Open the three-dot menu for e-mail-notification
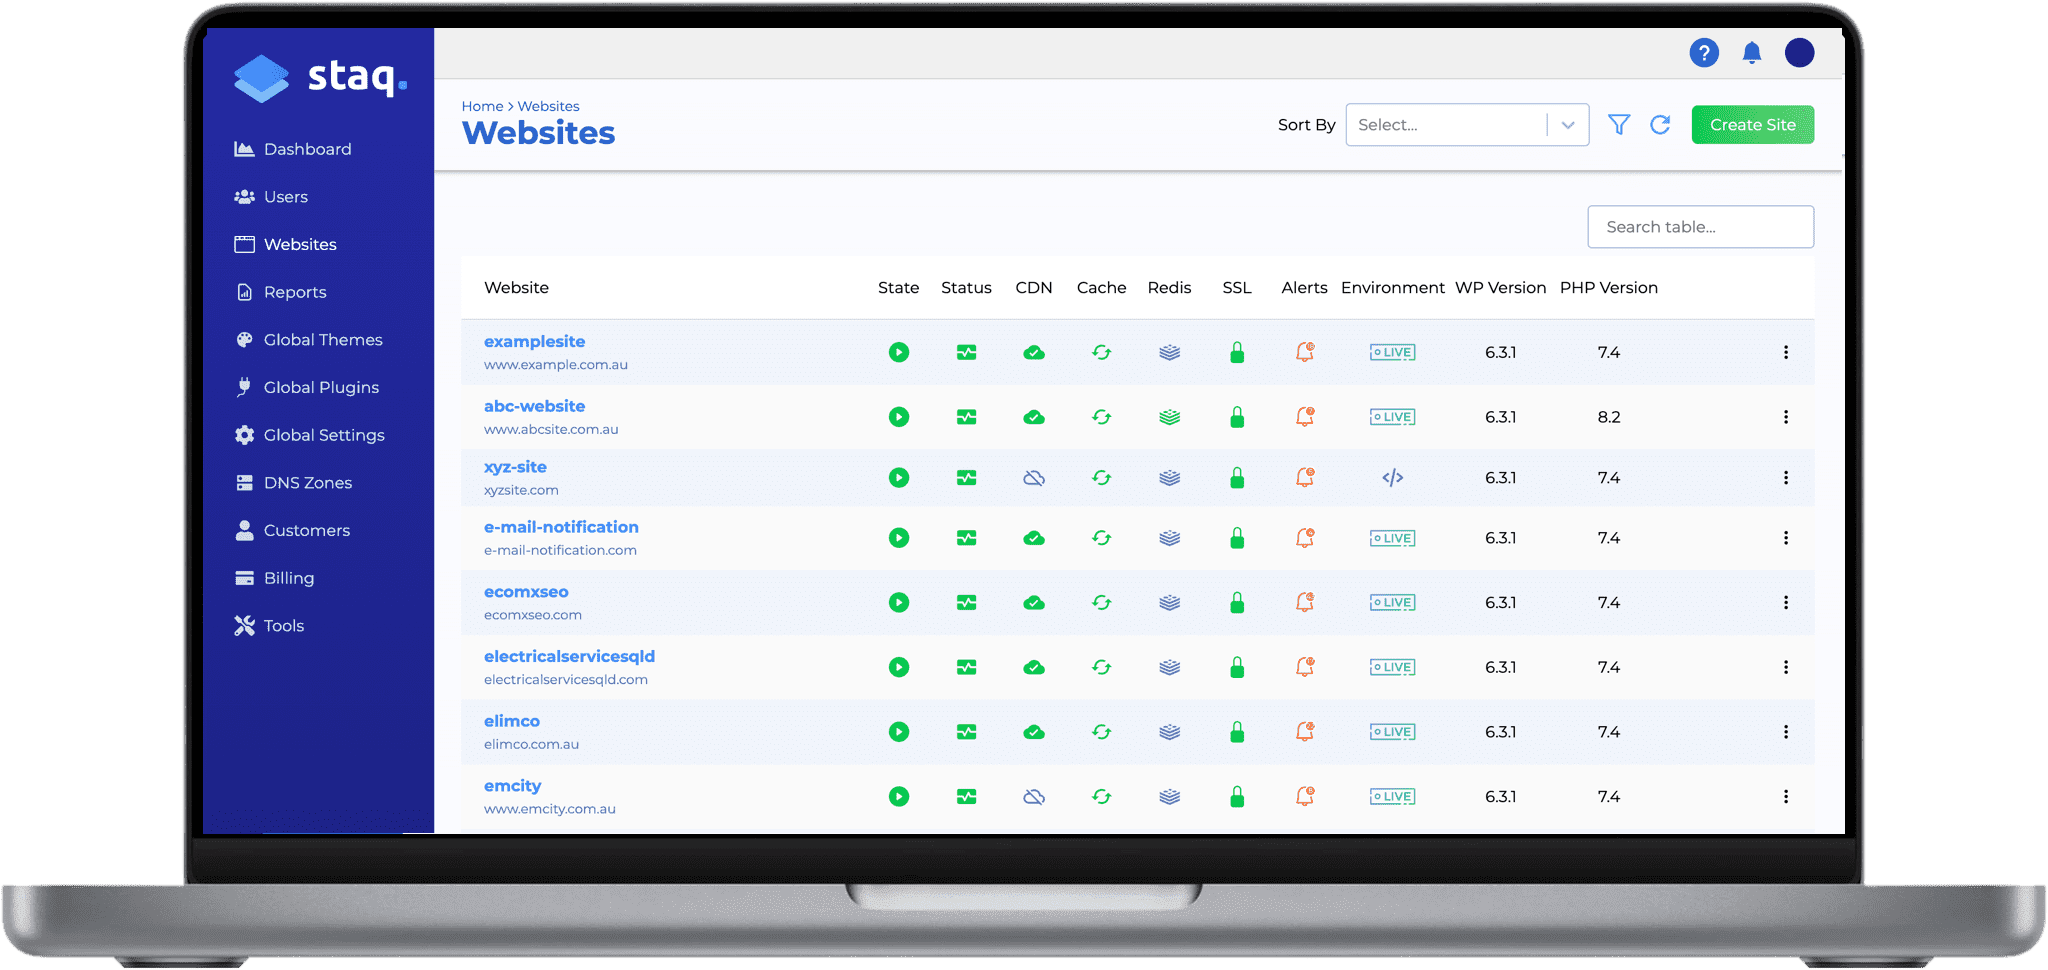 coord(1786,537)
